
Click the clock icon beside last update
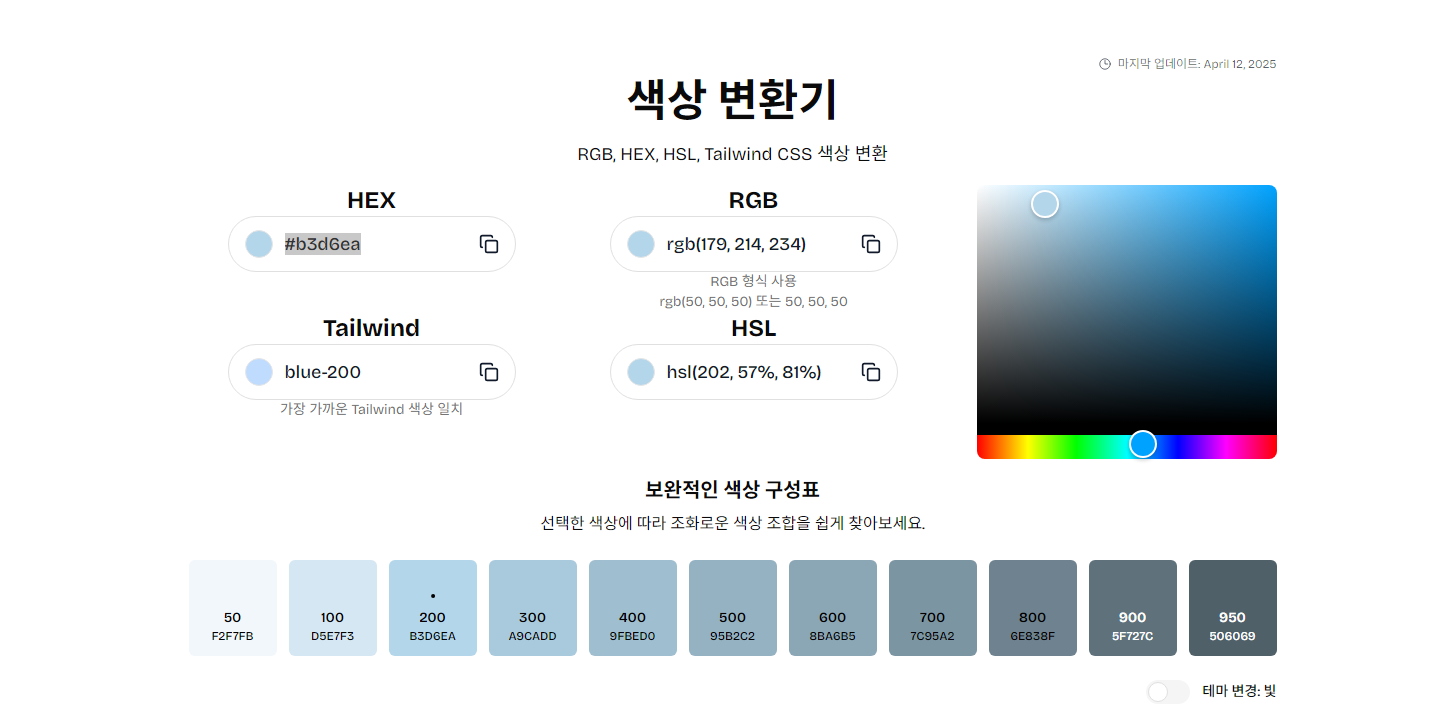point(1105,64)
